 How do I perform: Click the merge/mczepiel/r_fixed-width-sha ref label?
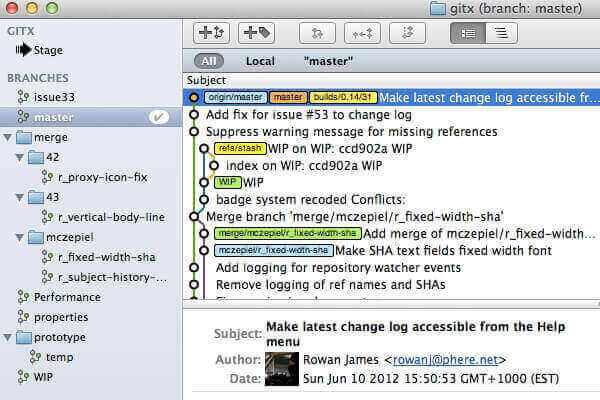pyautogui.click(x=287, y=233)
